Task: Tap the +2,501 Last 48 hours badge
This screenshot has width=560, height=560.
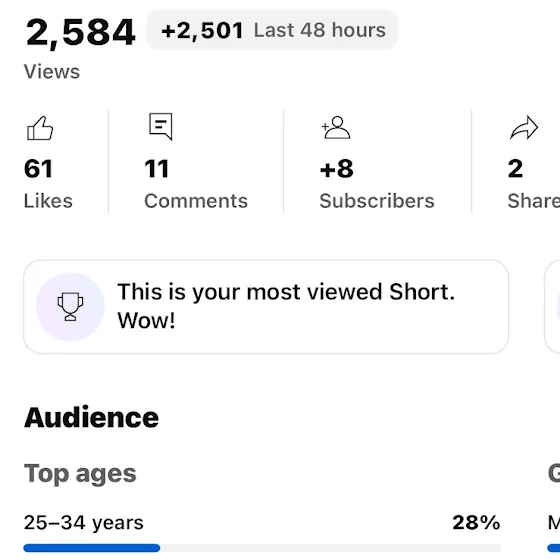Action: pyautogui.click(x=272, y=30)
